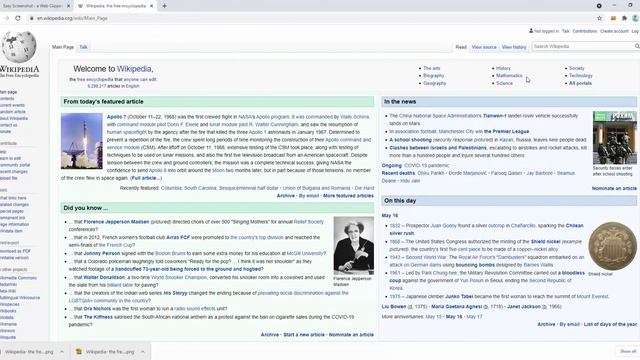
Task: Close the Wikipedia browser tab
Action: (151, 6)
